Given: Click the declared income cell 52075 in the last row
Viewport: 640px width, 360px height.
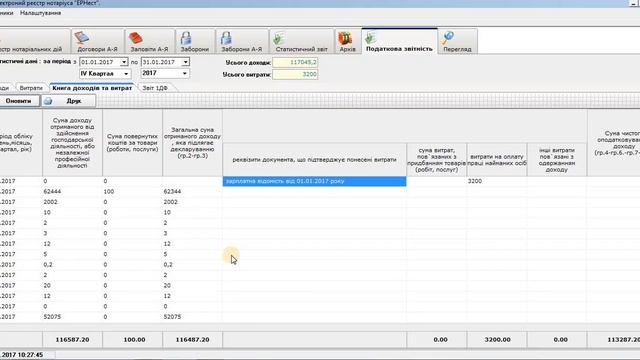Looking at the screenshot, I should click(x=192, y=317).
